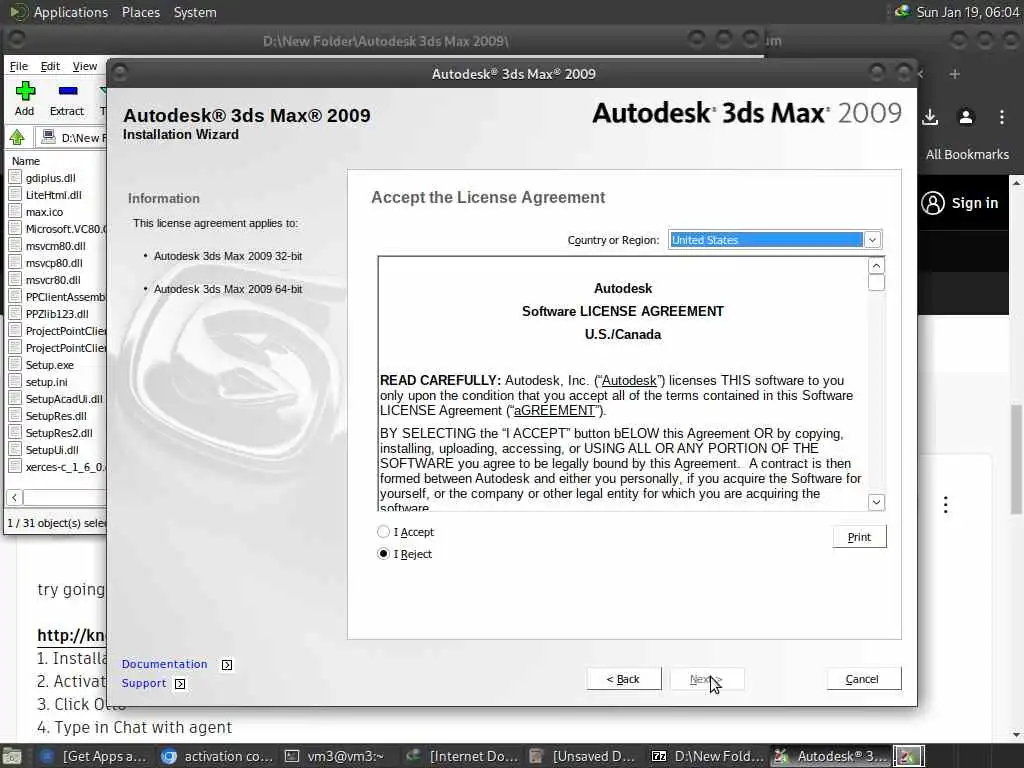The image size is (1024, 768).
Task: Select Setup.exe in the file list
Action: pos(50,364)
